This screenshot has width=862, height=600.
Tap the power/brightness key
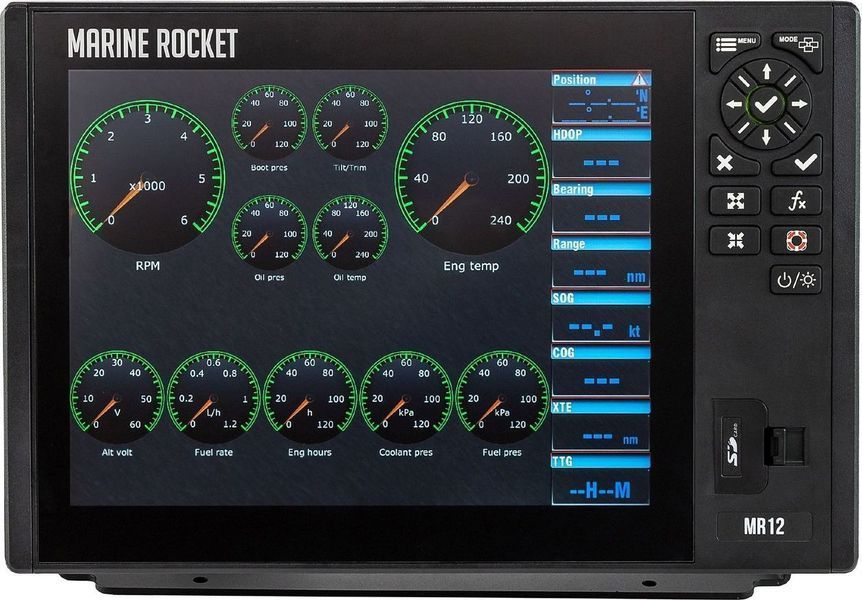click(796, 280)
